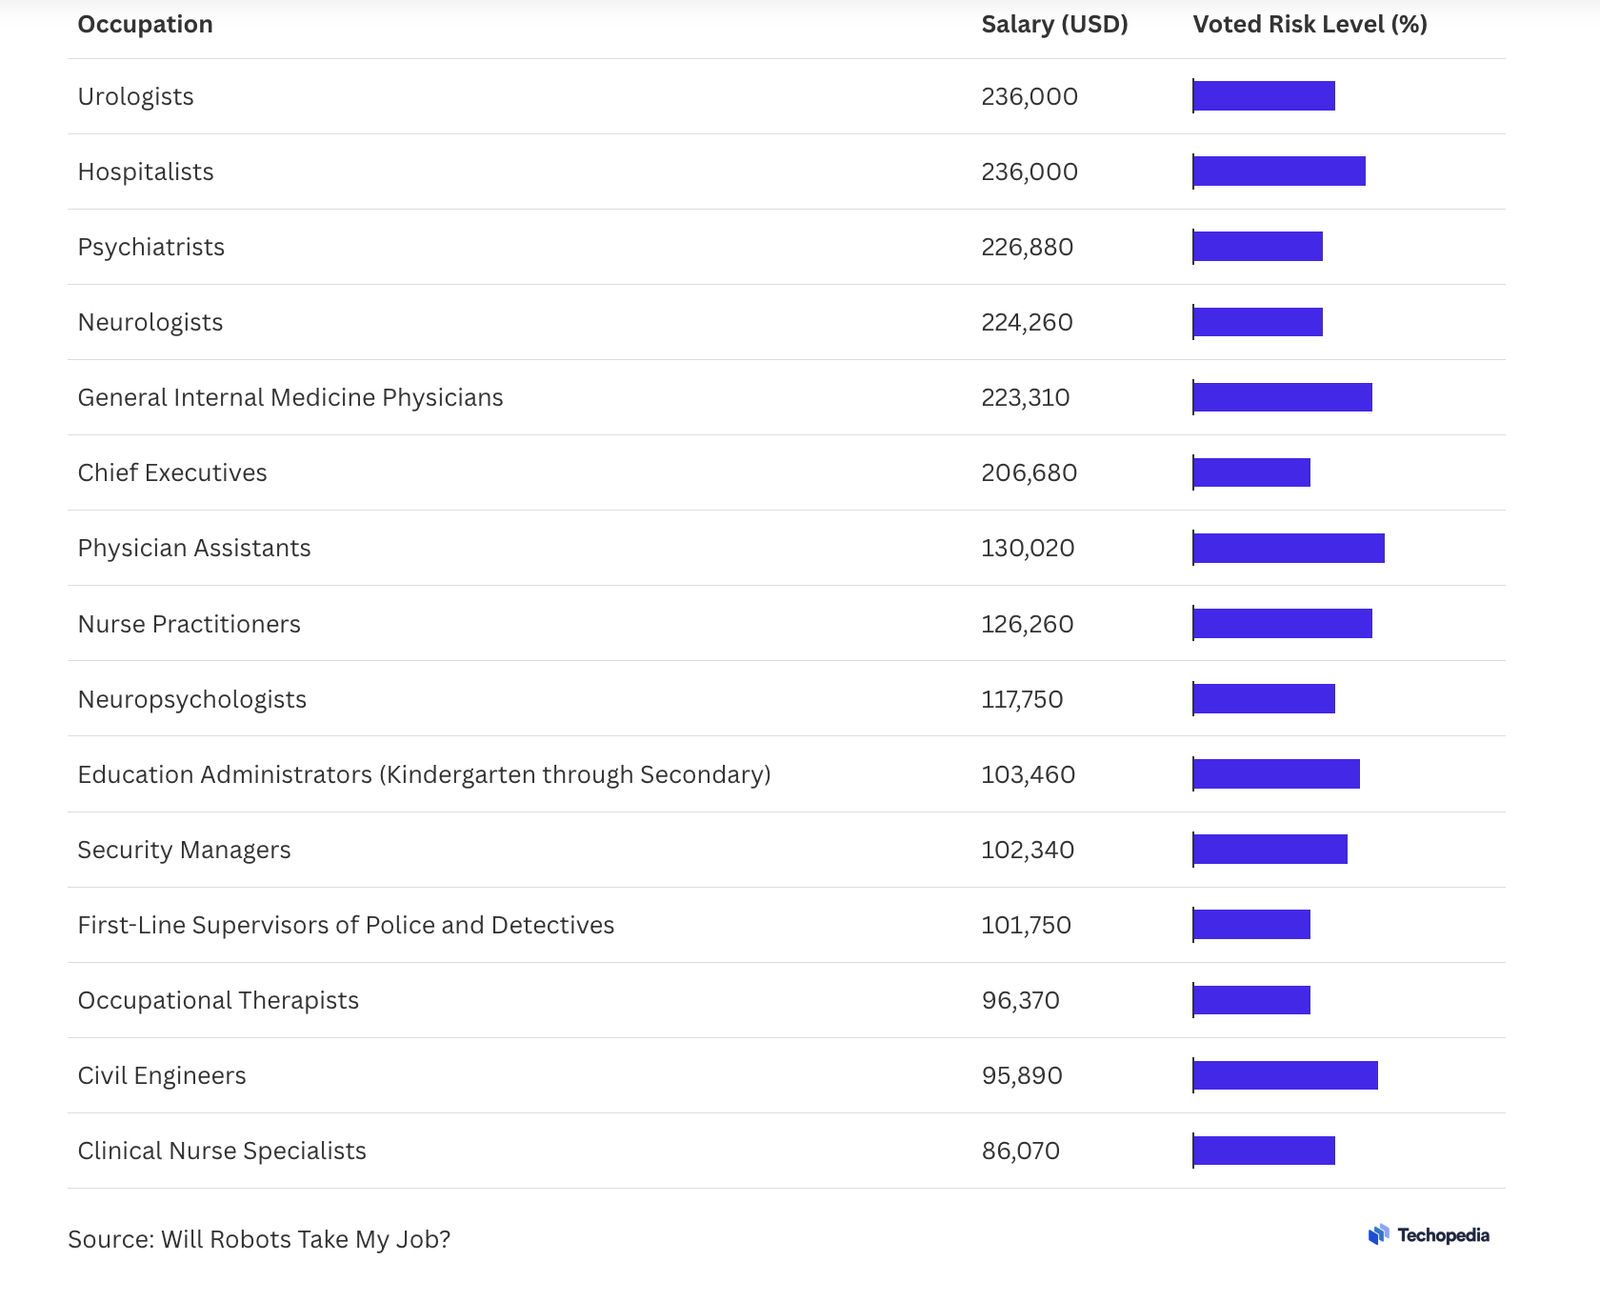Click the salary value 206,680
Viewport: 1600px width, 1303px height.
(x=1029, y=473)
